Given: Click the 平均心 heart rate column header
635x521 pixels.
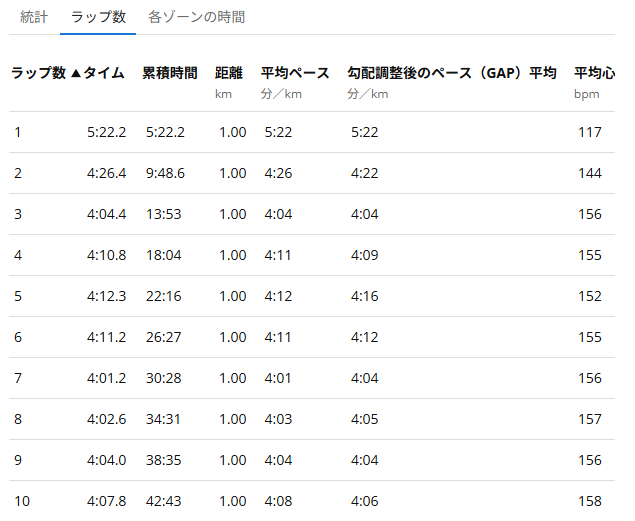Looking at the screenshot, I should click(594, 74).
